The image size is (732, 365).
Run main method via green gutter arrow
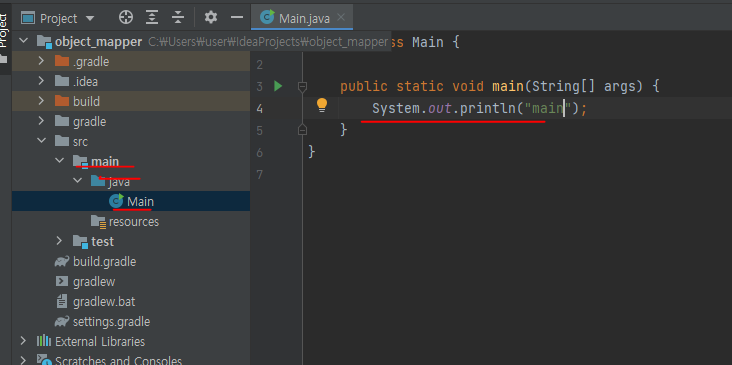[x=278, y=86]
